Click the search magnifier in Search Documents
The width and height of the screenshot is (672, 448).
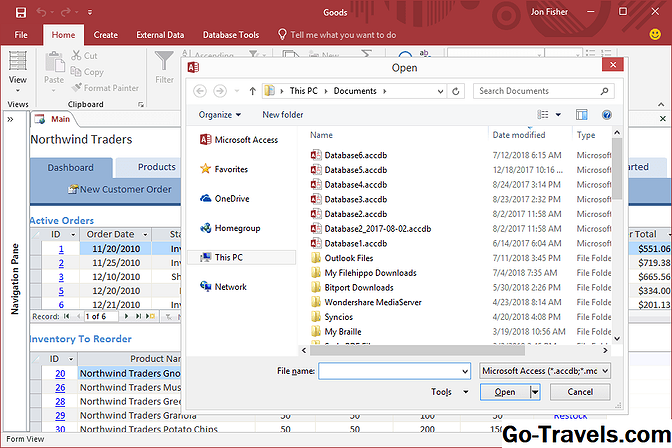604,91
